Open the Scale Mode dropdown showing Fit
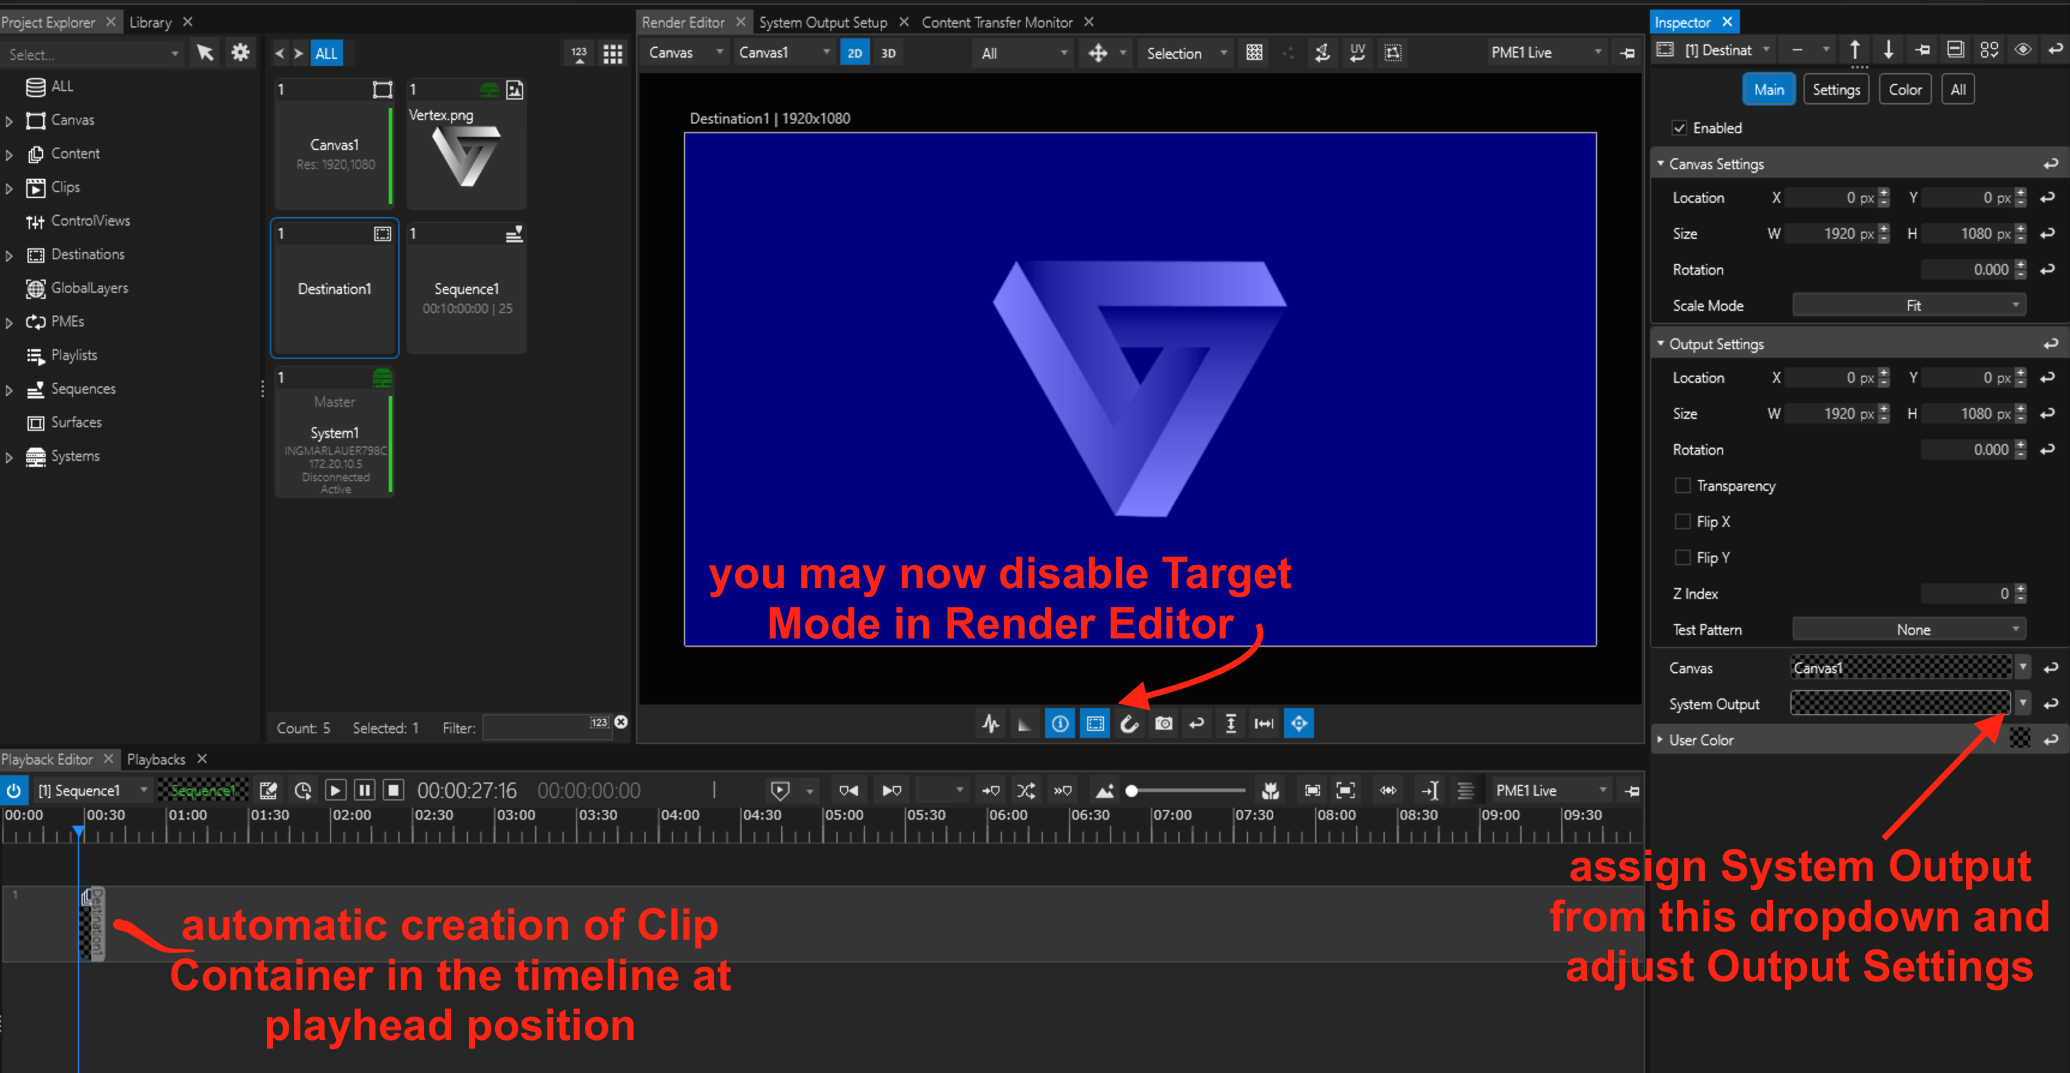The image size is (2070, 1073). click(x=1909, y=306)
